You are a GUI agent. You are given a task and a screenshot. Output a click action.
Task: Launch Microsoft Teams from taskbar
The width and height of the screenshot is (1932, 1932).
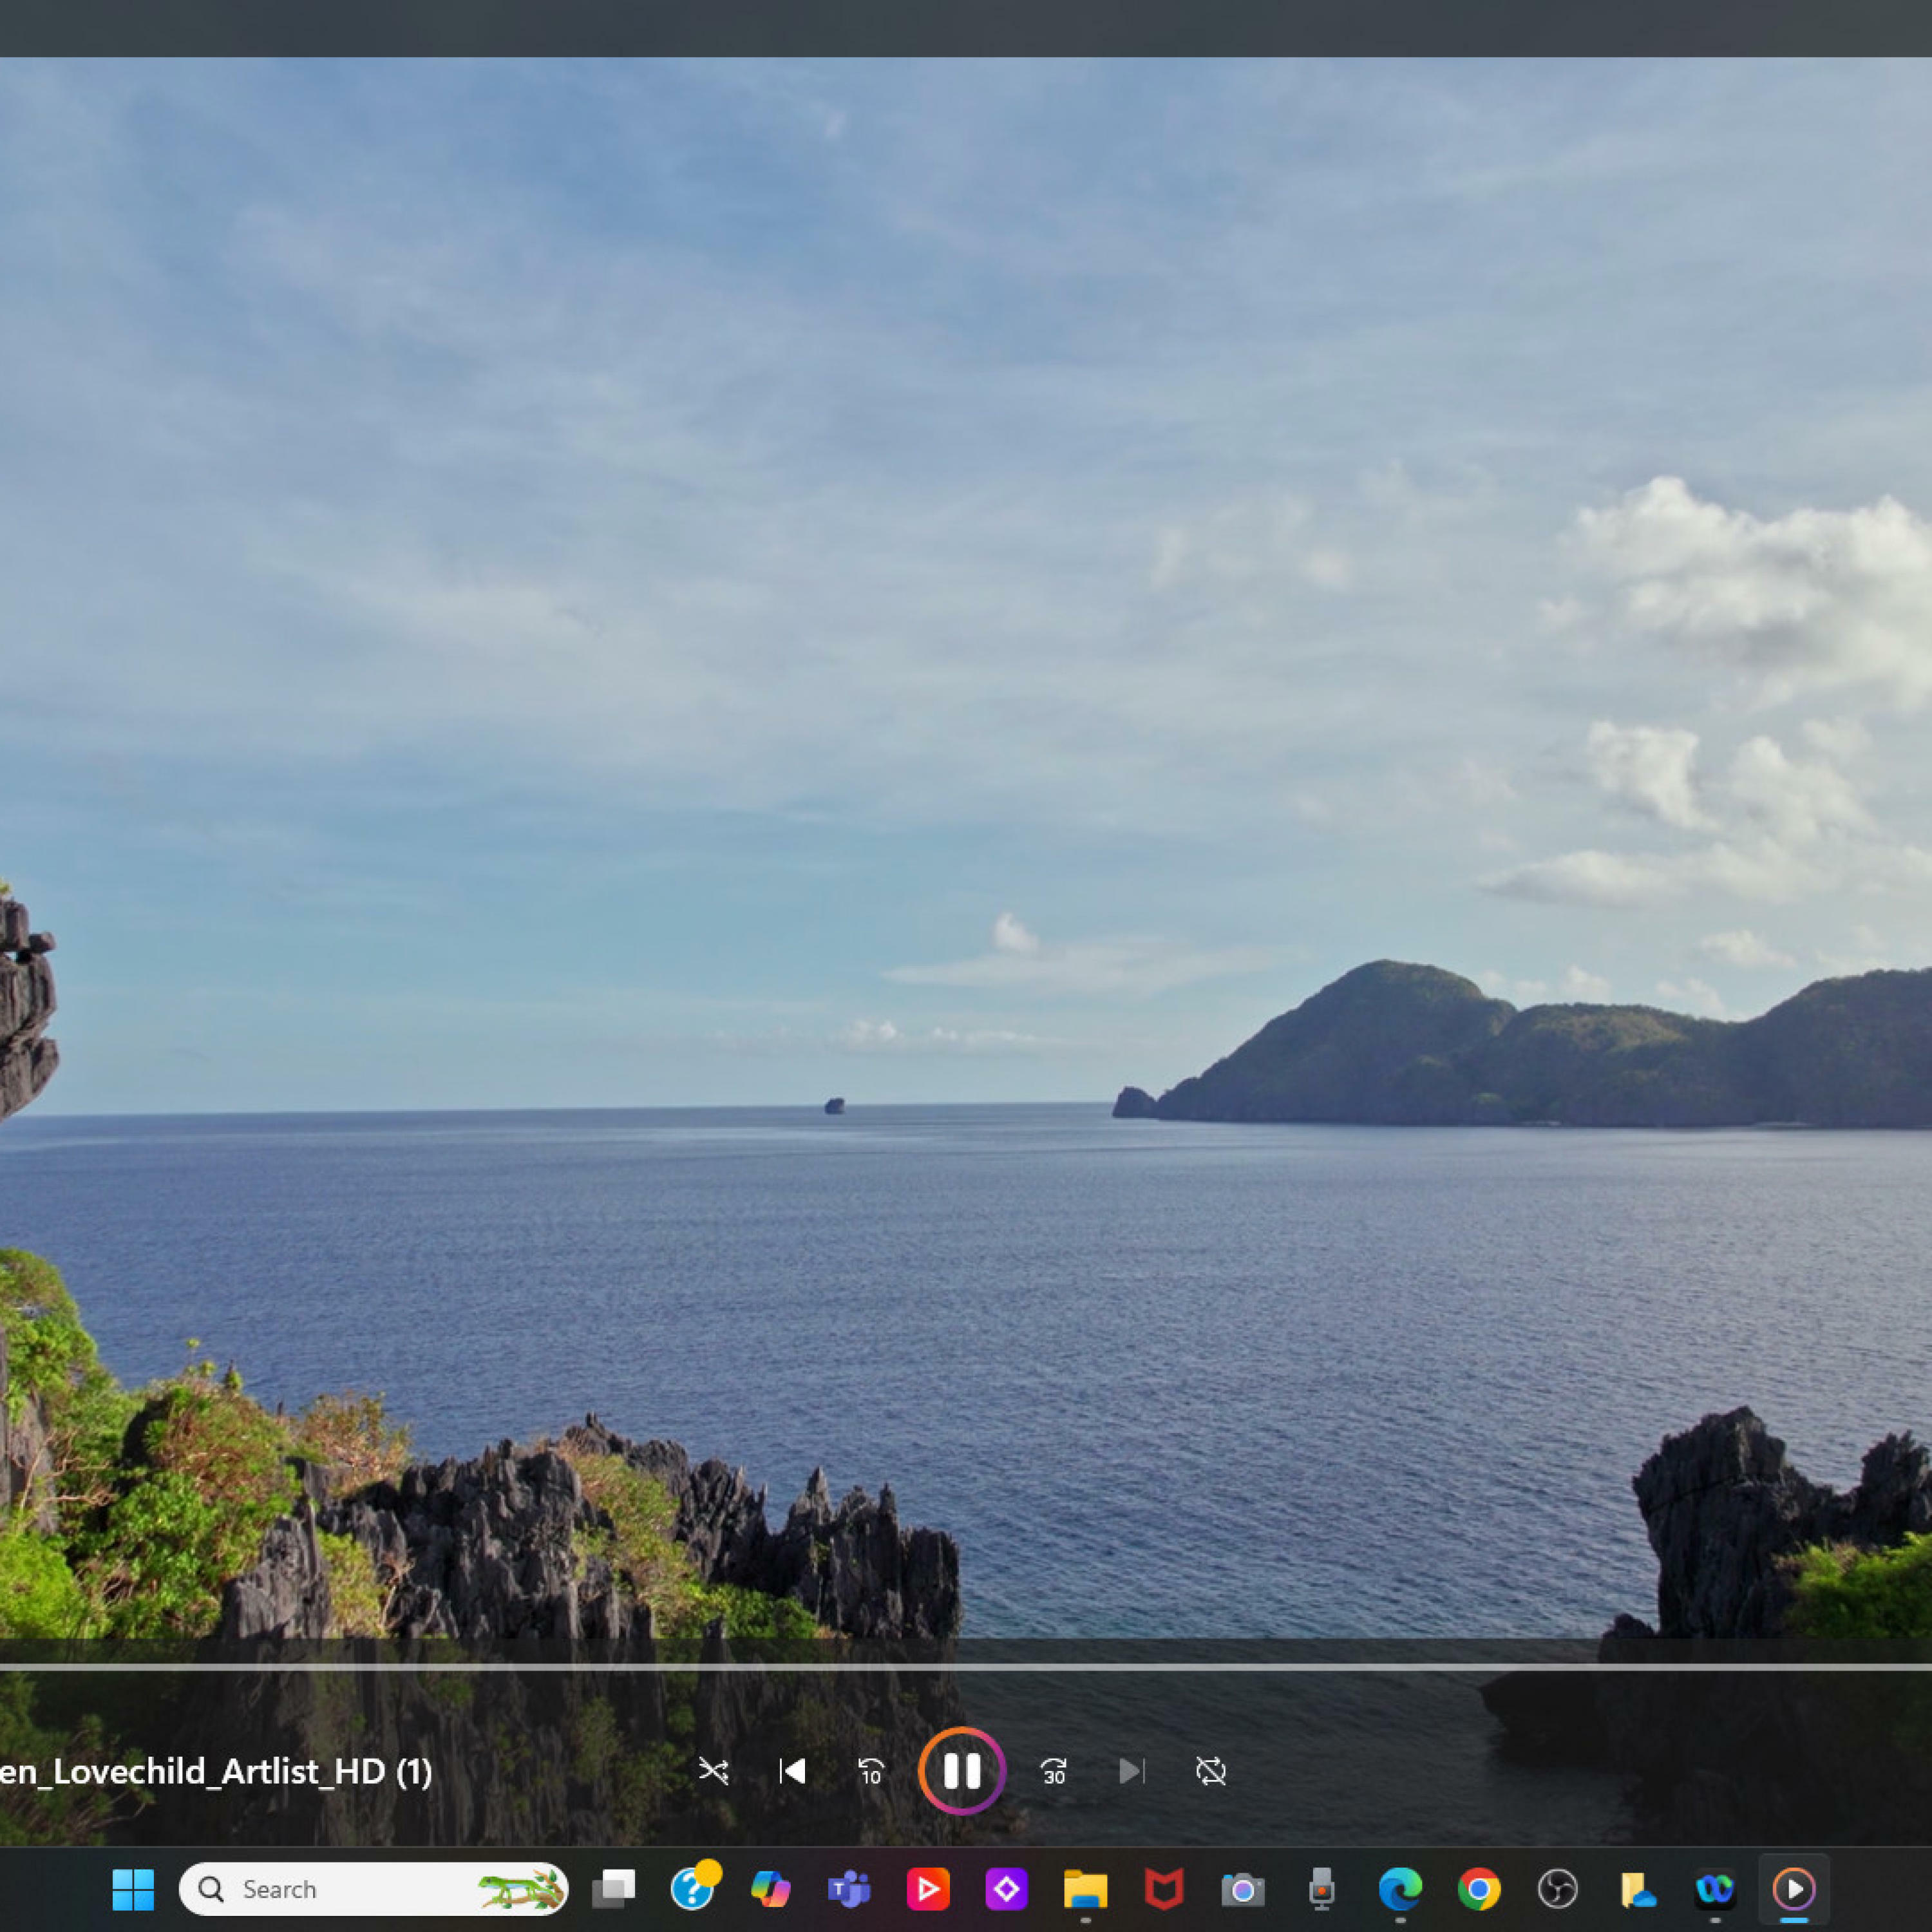[x=849, y=1889]
